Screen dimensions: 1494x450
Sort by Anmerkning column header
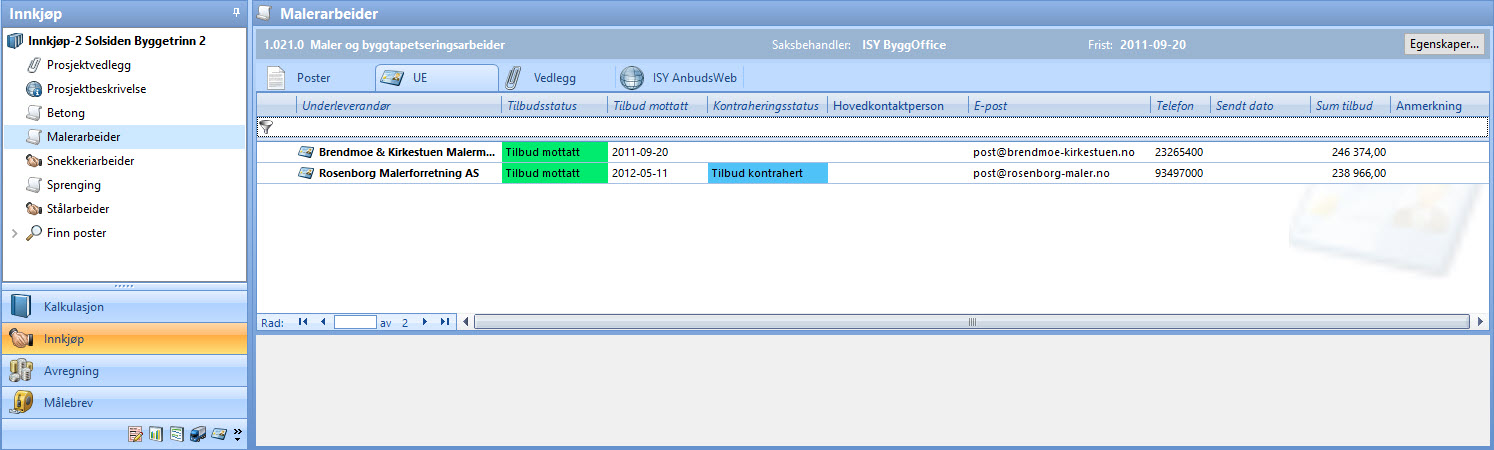[x=1440, y=106]
